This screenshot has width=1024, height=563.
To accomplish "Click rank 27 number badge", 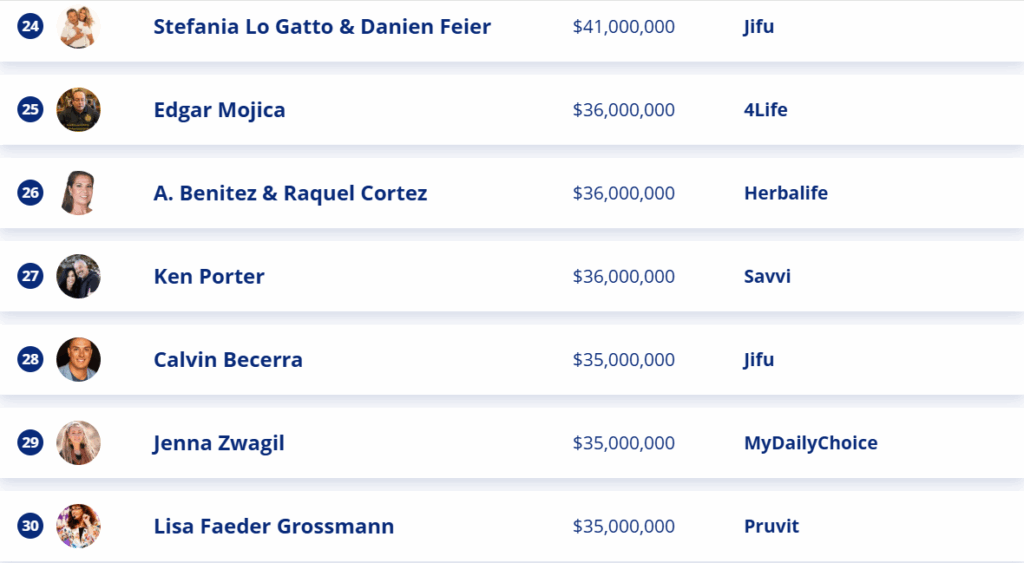I will 30,276.
